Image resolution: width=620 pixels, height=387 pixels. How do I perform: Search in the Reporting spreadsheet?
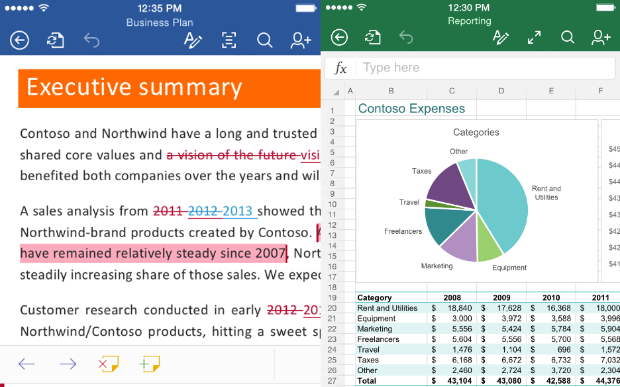click(x=567, y=38)
